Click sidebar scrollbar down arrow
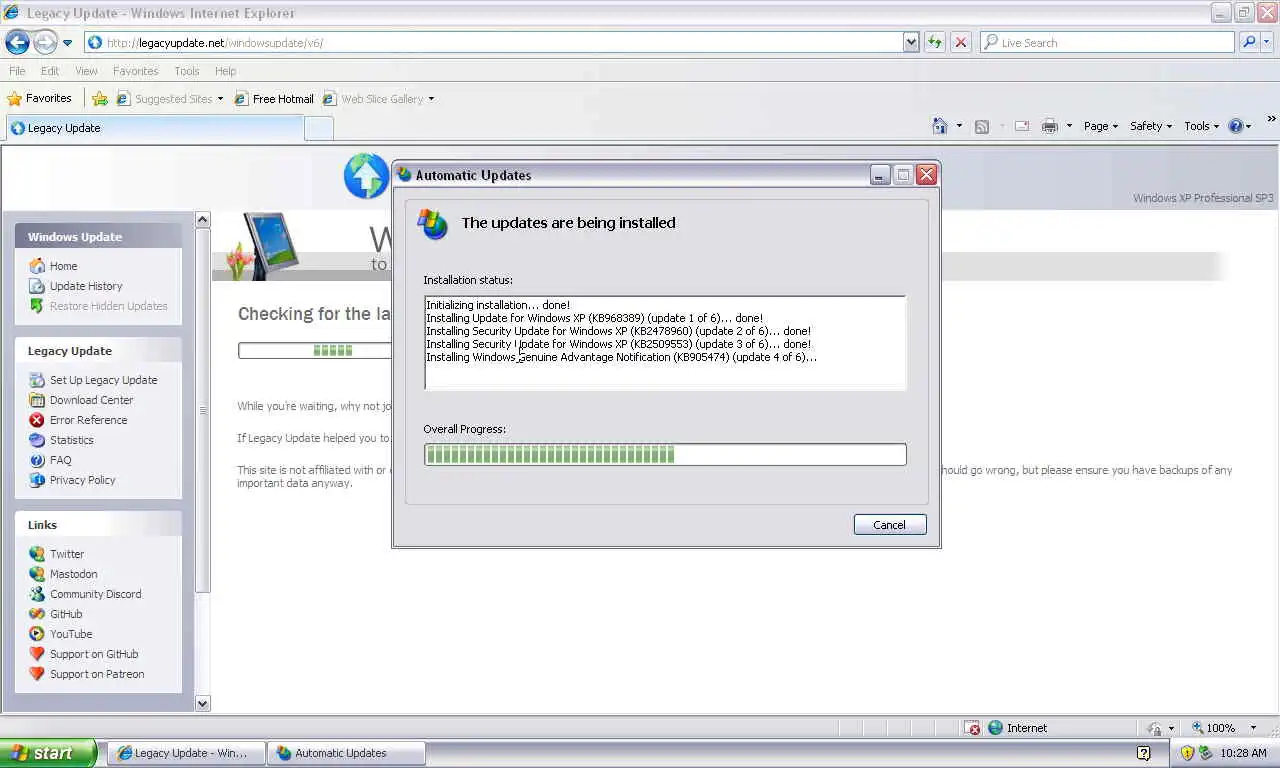Screen dimensions: 1280x768 click(203, 703)
